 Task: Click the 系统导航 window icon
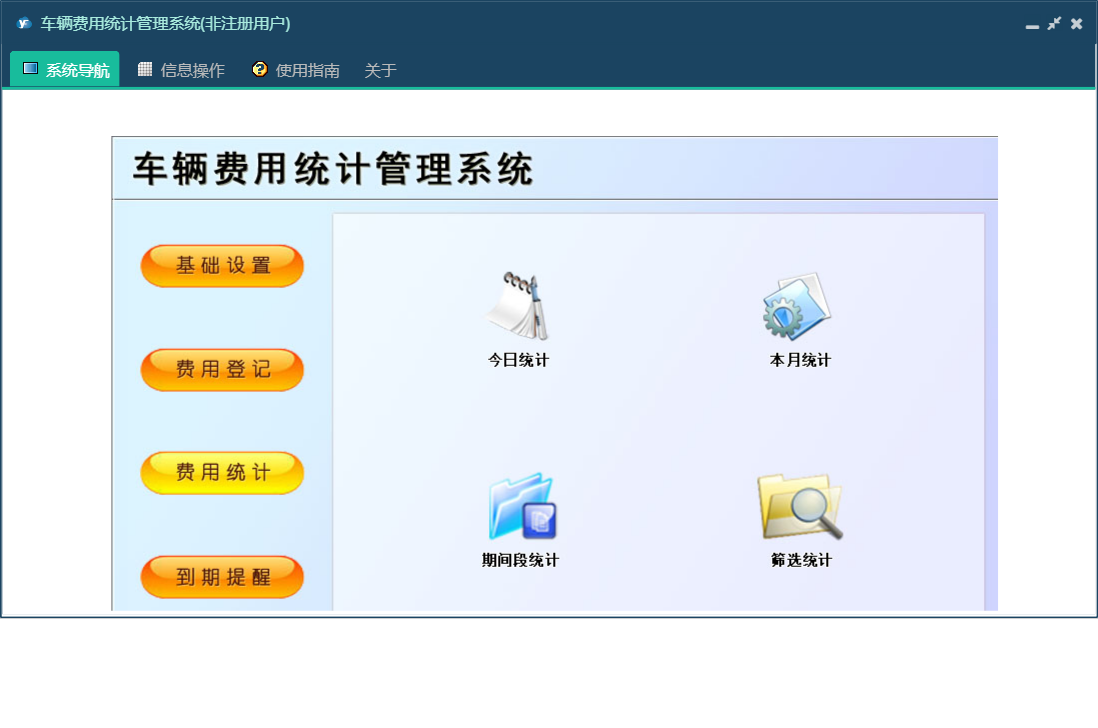tap(30, 68)
